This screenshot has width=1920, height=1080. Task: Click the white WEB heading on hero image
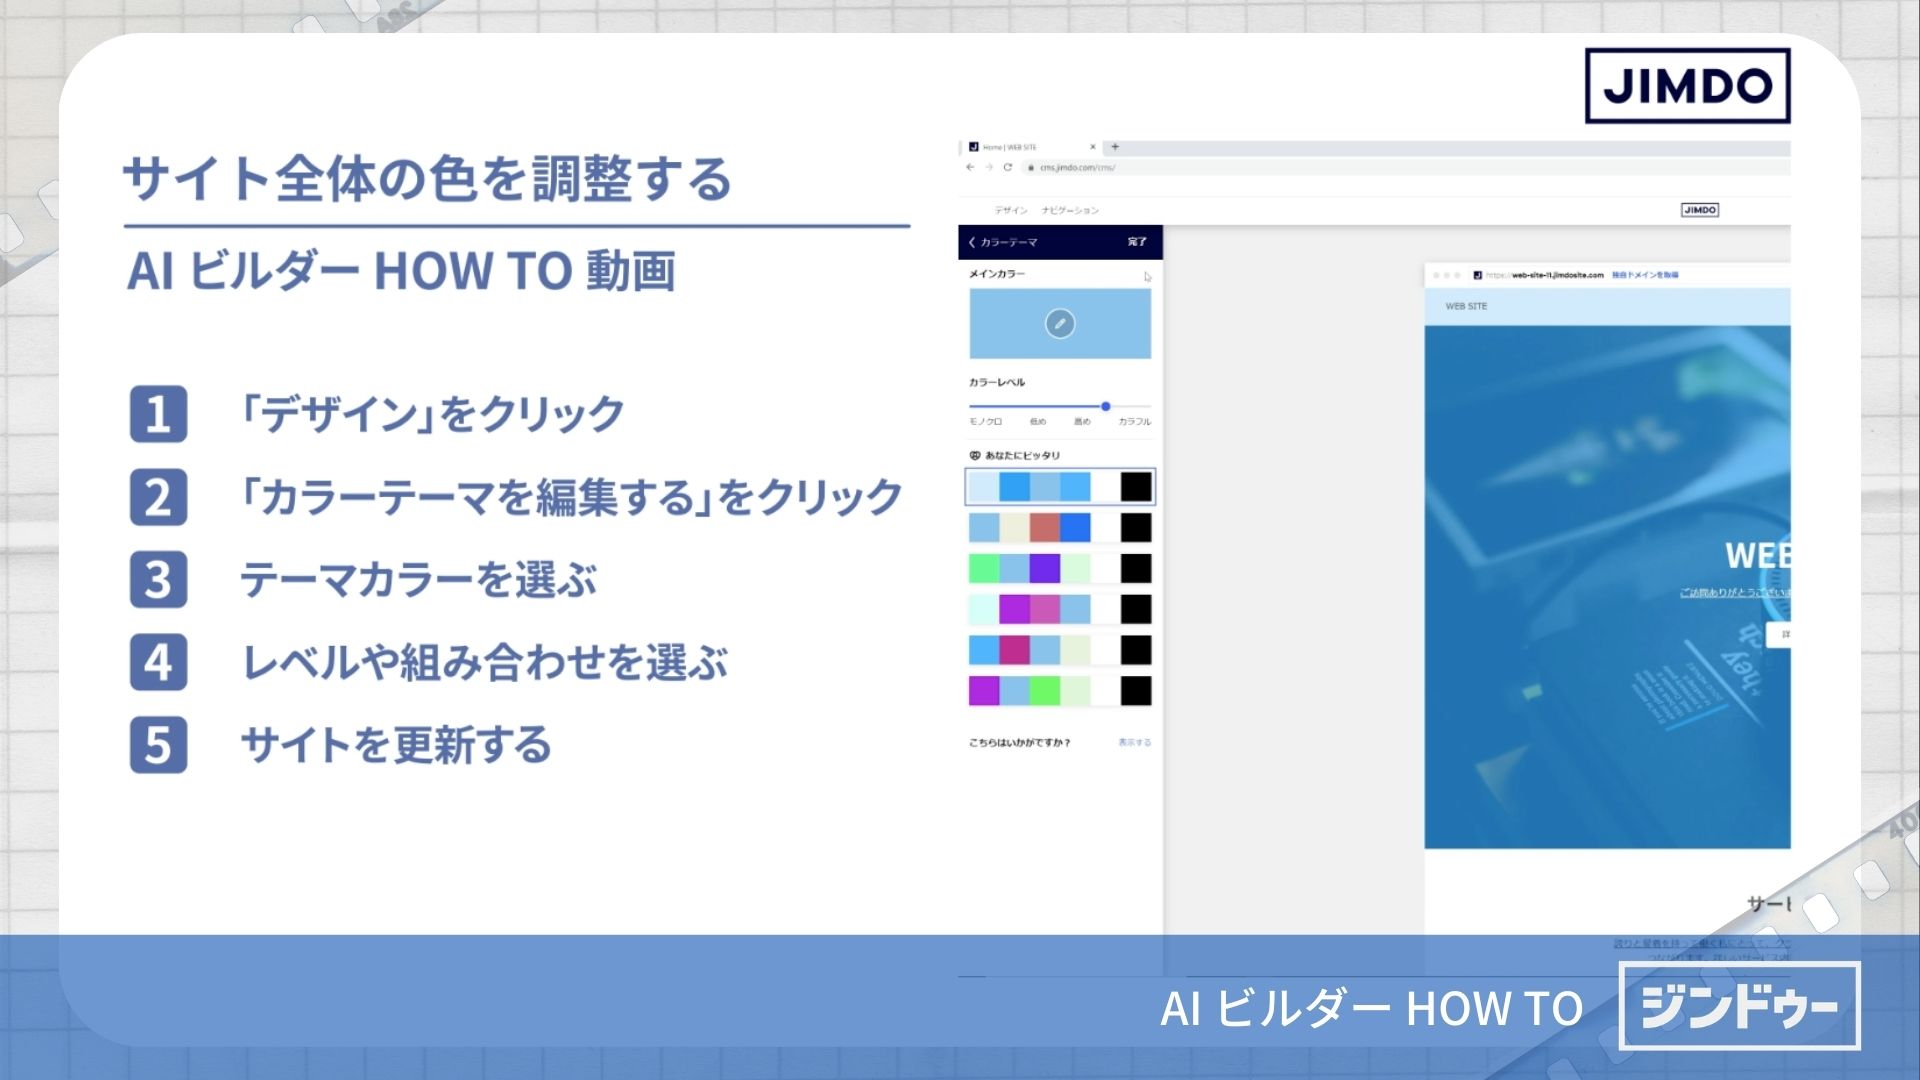click(x=1757, y=555)
